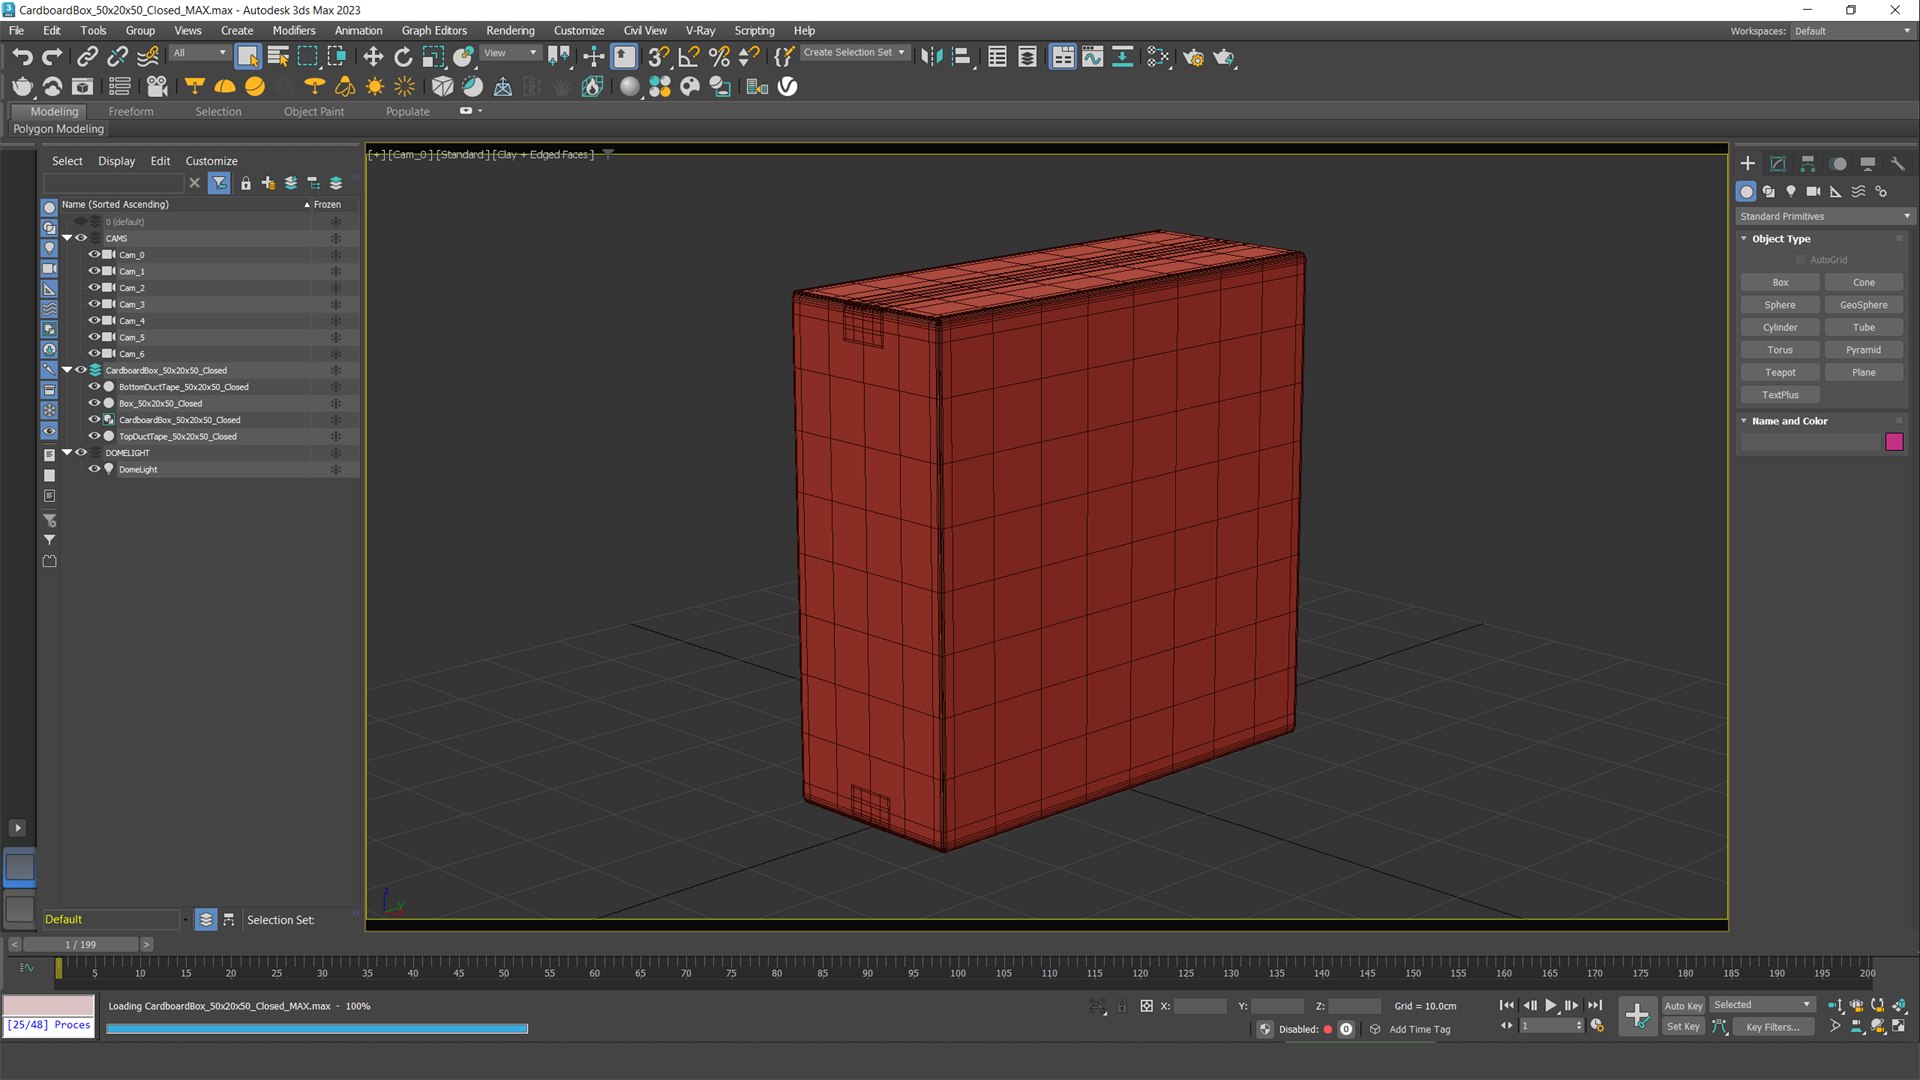Screen dimensions: 1920x1080
Task: Collapse the Object Type rollout
Action: (x=1781, y=239)
